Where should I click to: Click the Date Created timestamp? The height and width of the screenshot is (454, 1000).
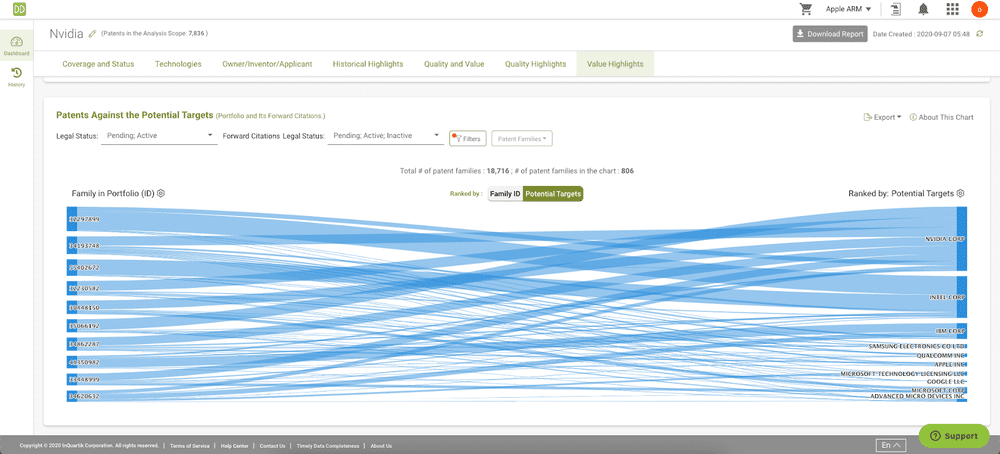pyautogui.click(x=922, y=34)
